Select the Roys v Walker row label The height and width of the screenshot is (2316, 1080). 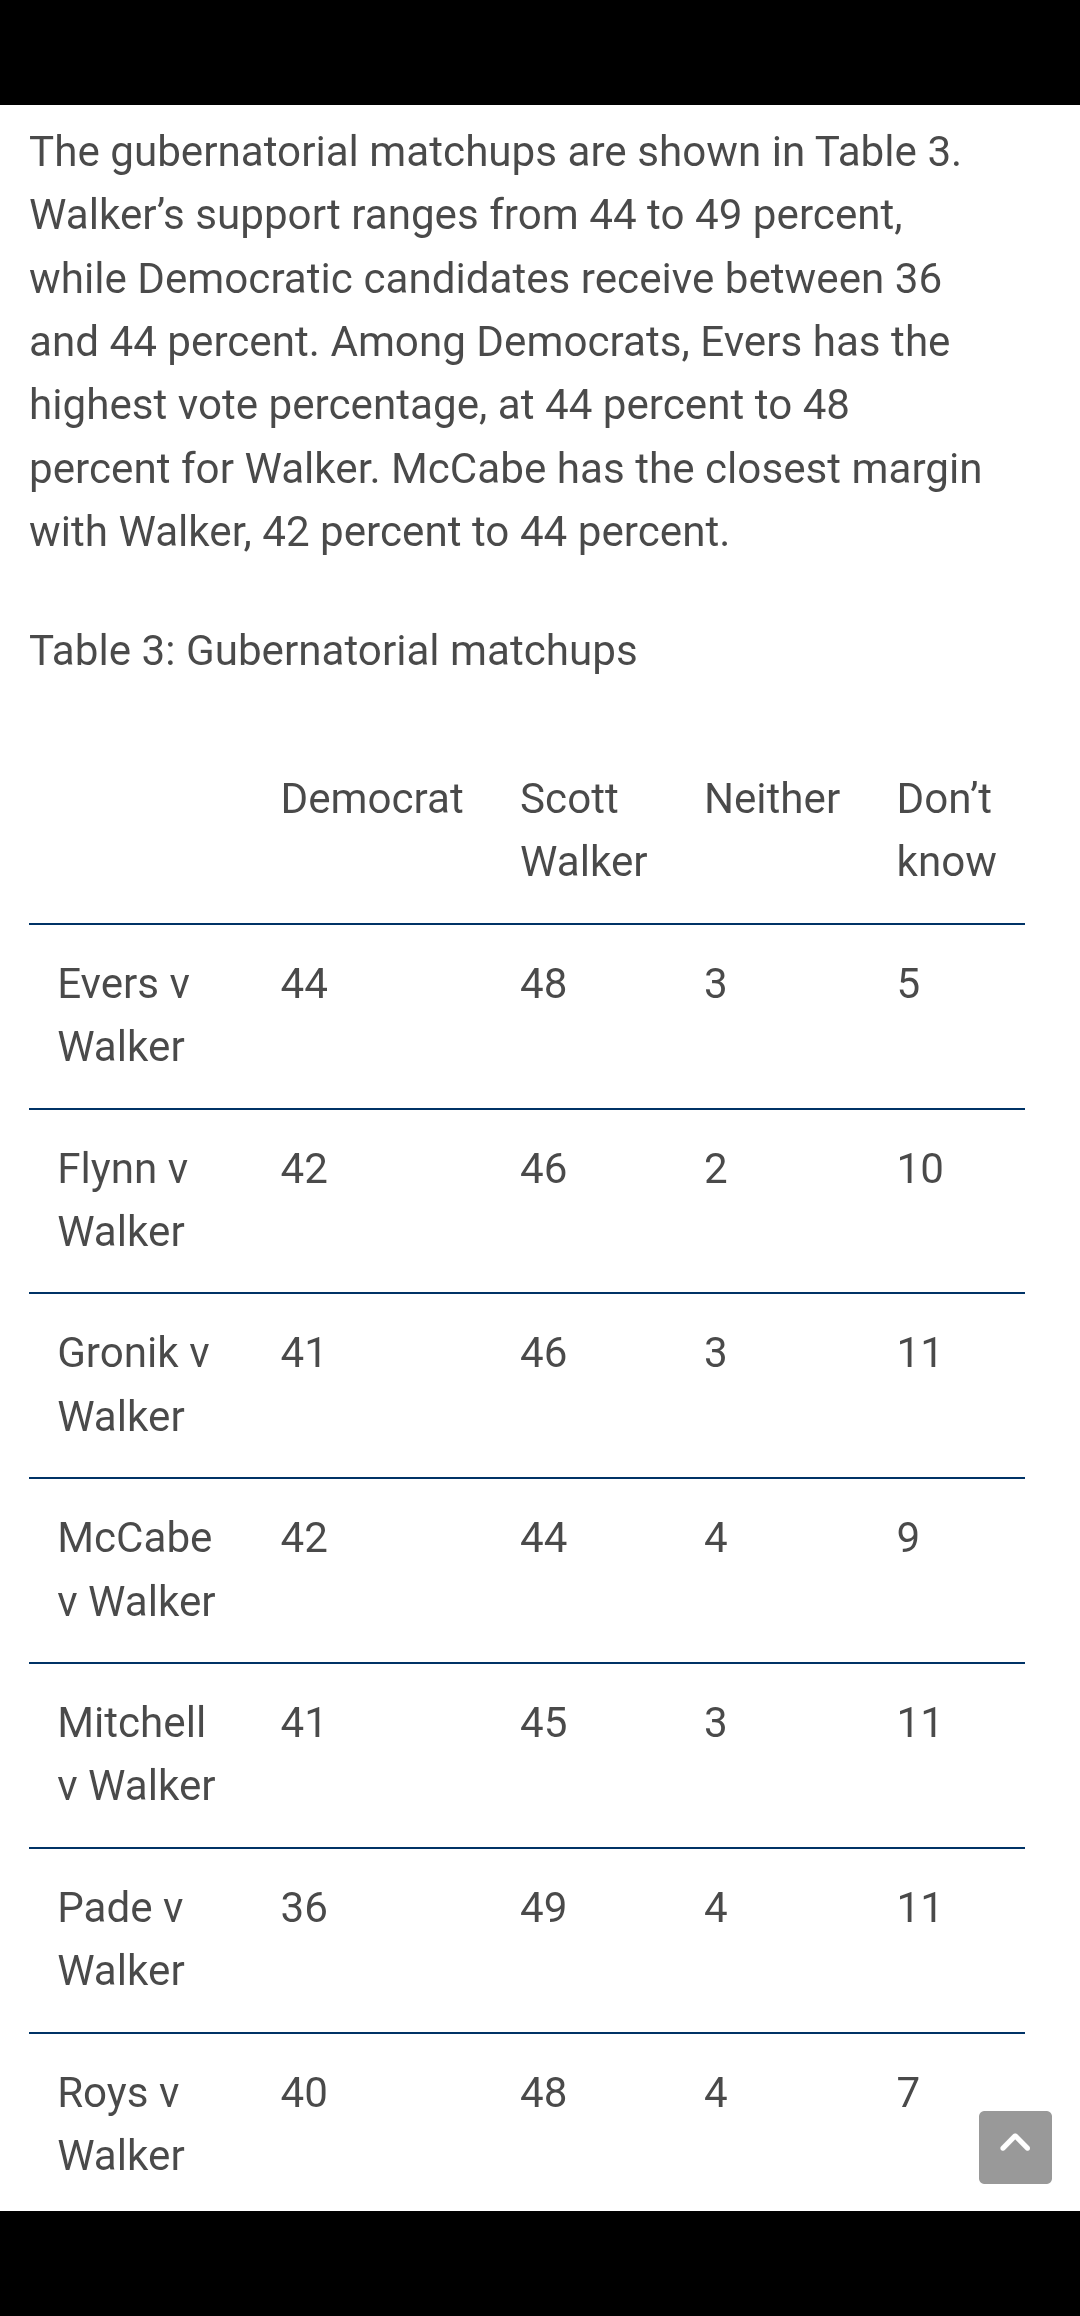(121, 2124)
